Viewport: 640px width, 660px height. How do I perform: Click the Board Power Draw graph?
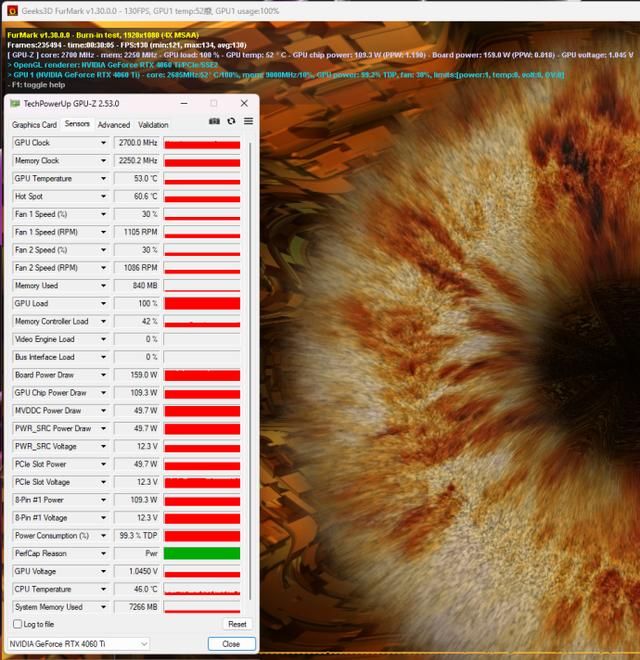[x=202, y=375]
